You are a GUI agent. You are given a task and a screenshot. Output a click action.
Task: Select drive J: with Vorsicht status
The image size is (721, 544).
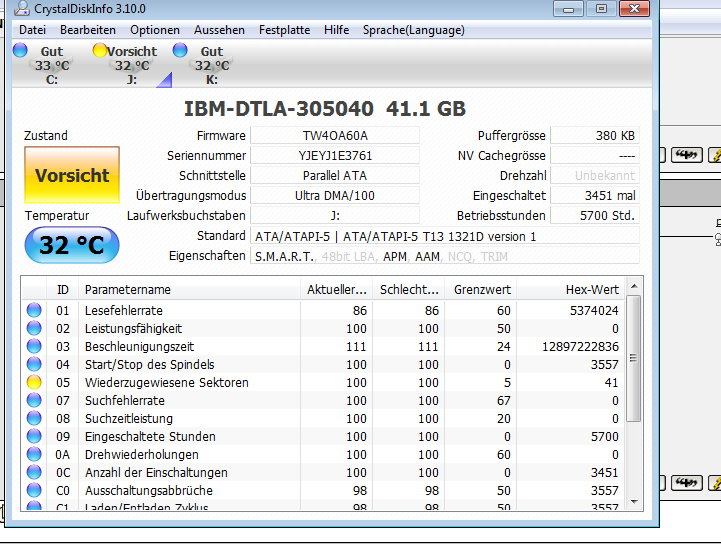(x=132, y=65)
